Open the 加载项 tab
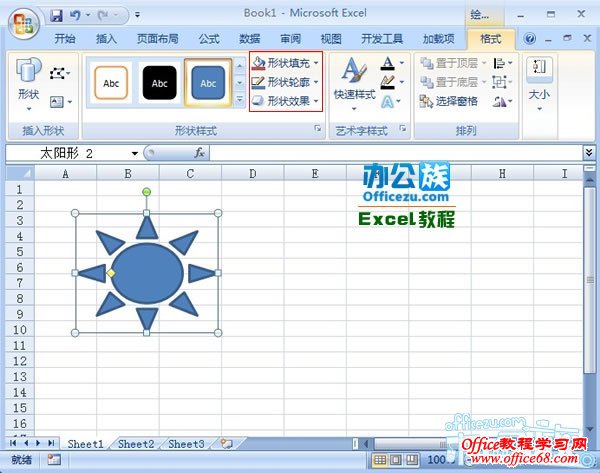600x473 pixels. point(439,39)
